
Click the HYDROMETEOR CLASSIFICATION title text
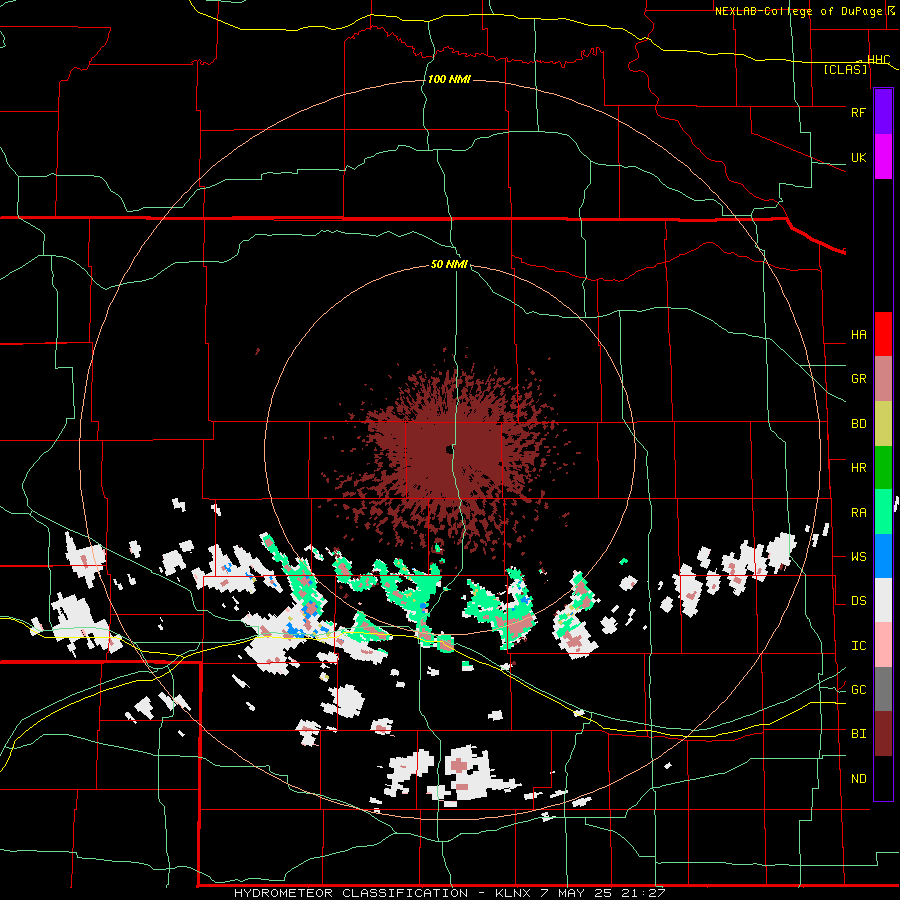(351, 893)
